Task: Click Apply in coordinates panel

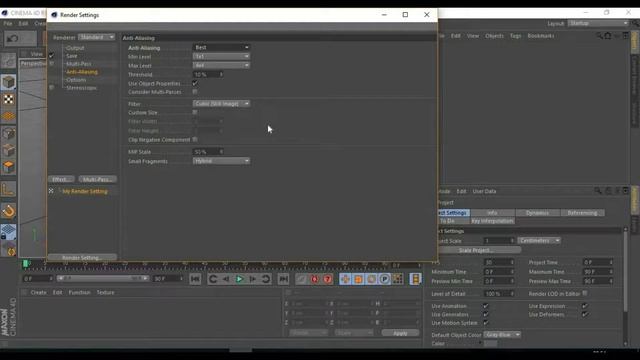Action: 400,333
